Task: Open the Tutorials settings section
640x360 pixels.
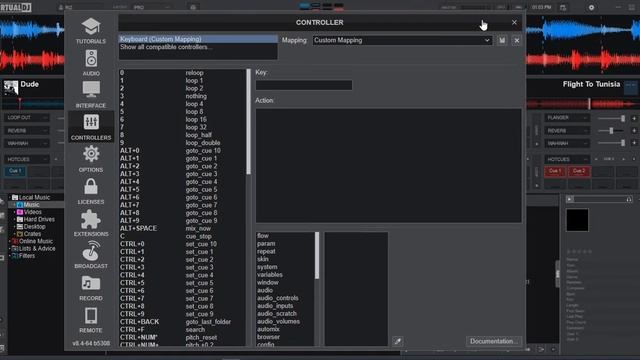Action: 91,31
